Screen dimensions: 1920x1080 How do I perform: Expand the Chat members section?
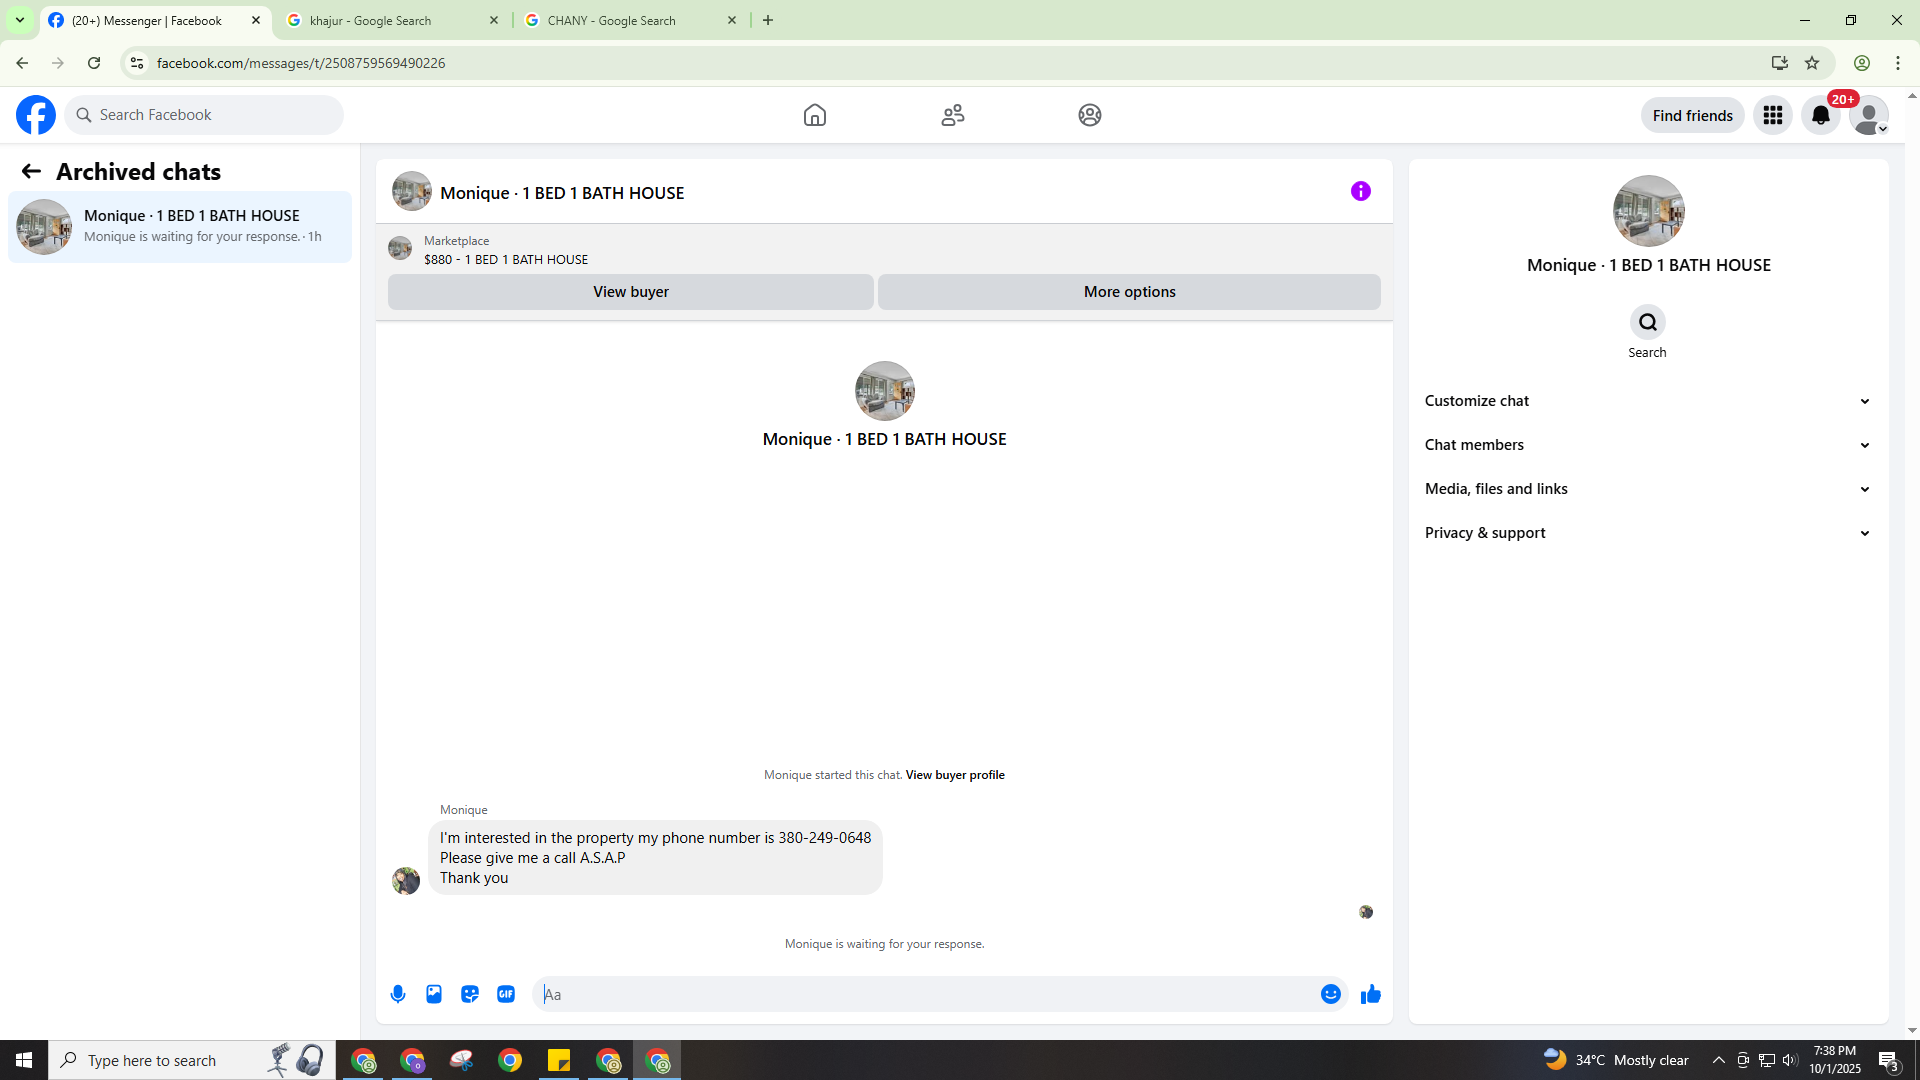tap(1648, 445)
